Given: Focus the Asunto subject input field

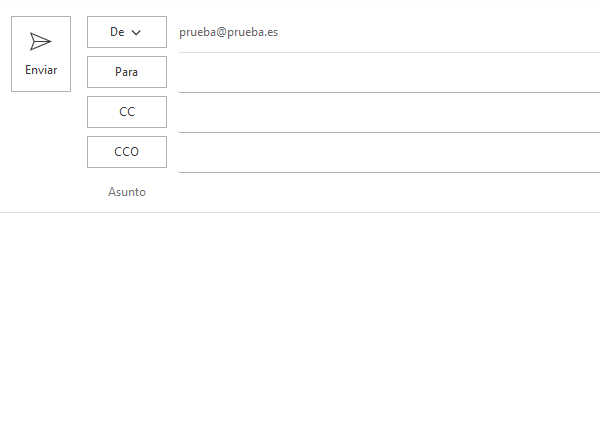Looking at the screenshot, I should pos(389,192).
